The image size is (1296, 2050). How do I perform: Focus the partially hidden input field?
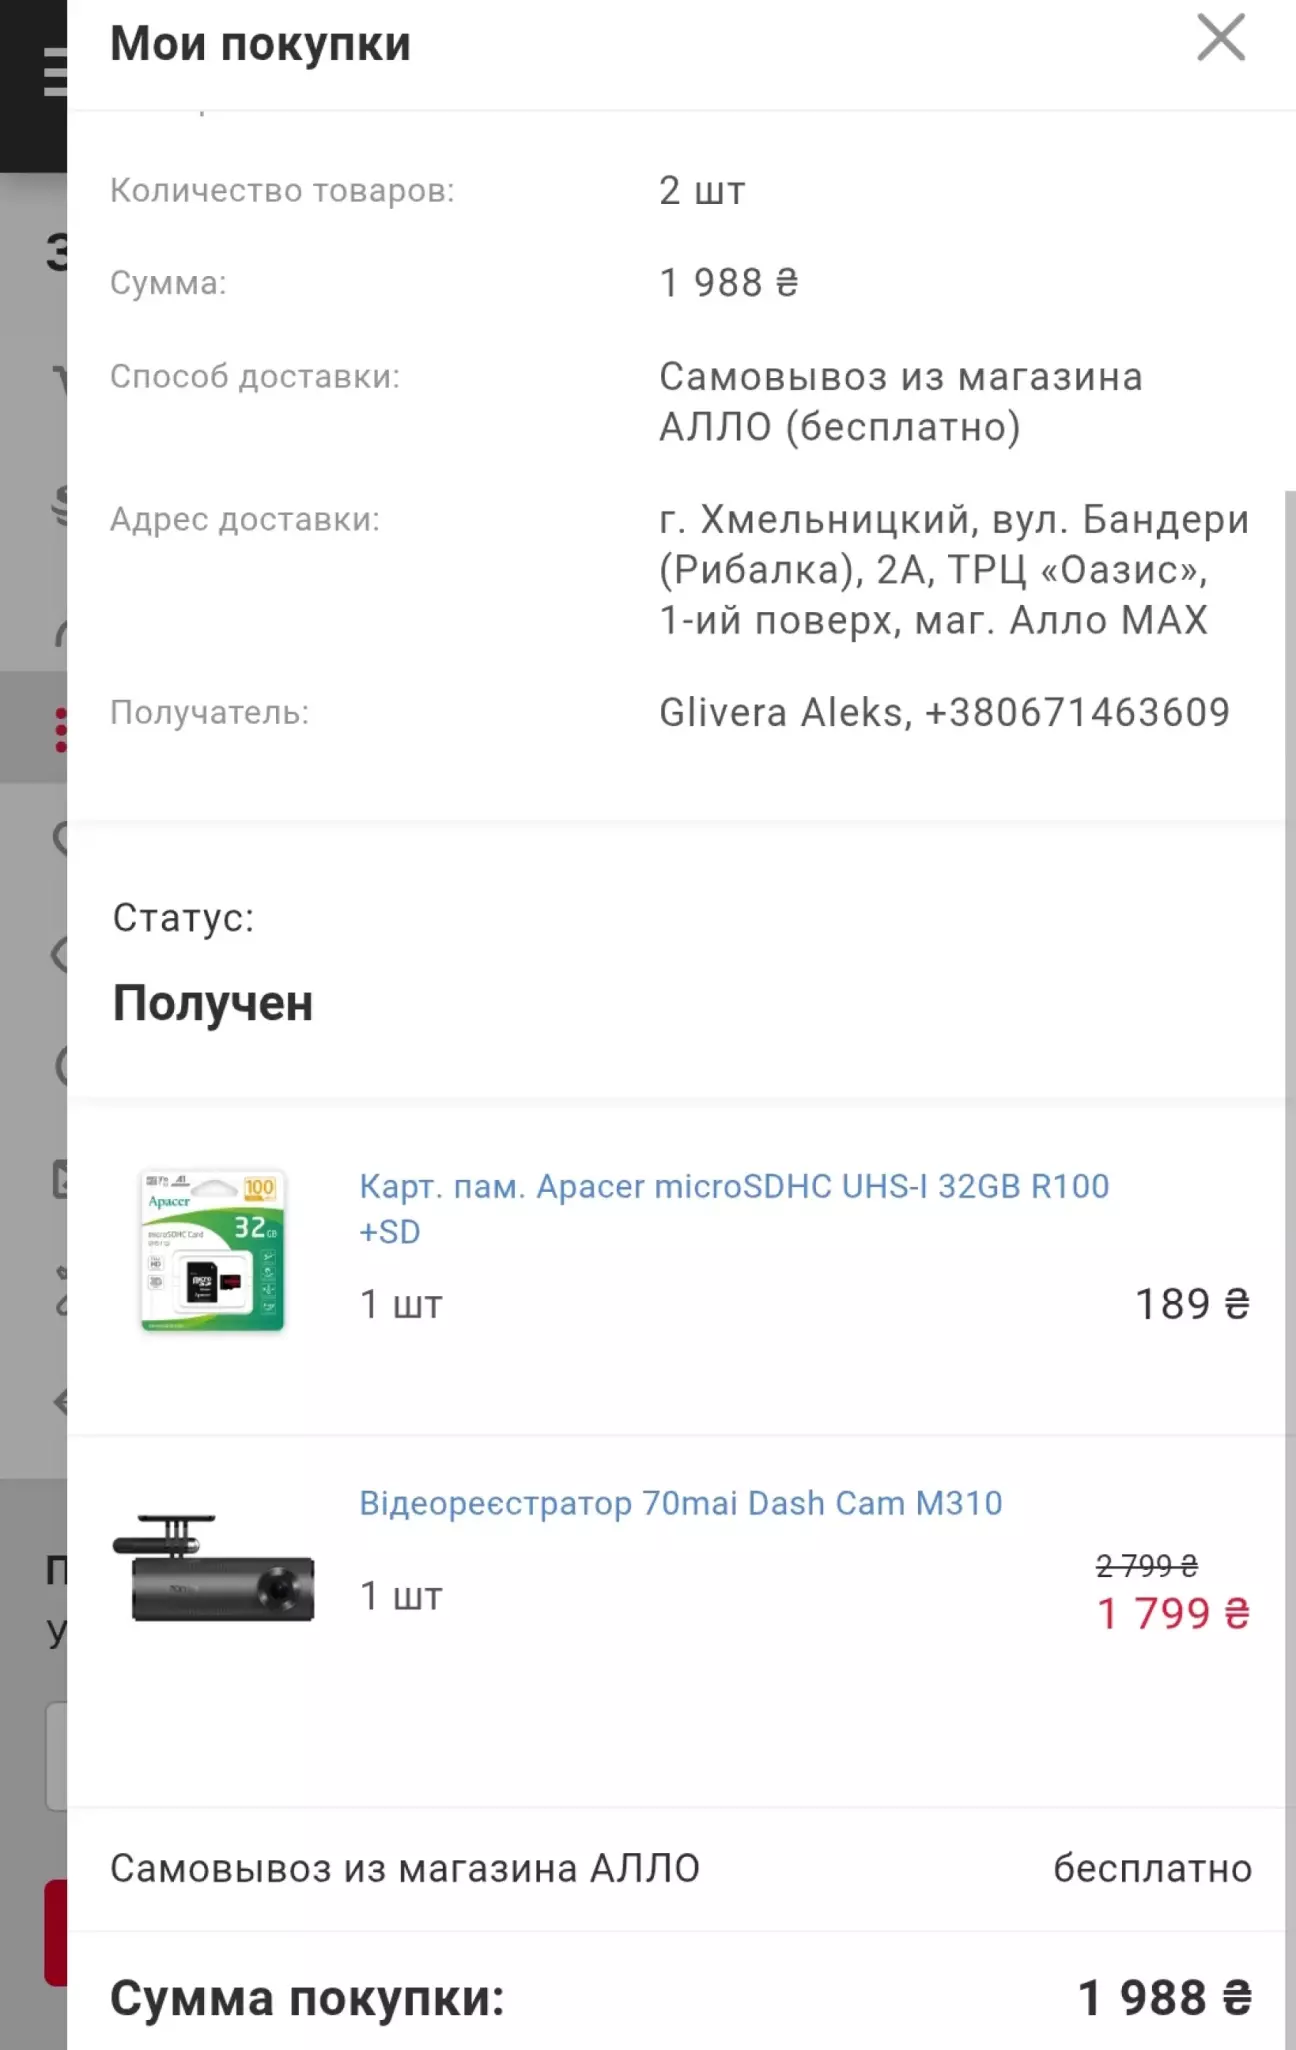[x=56, y=1756]
